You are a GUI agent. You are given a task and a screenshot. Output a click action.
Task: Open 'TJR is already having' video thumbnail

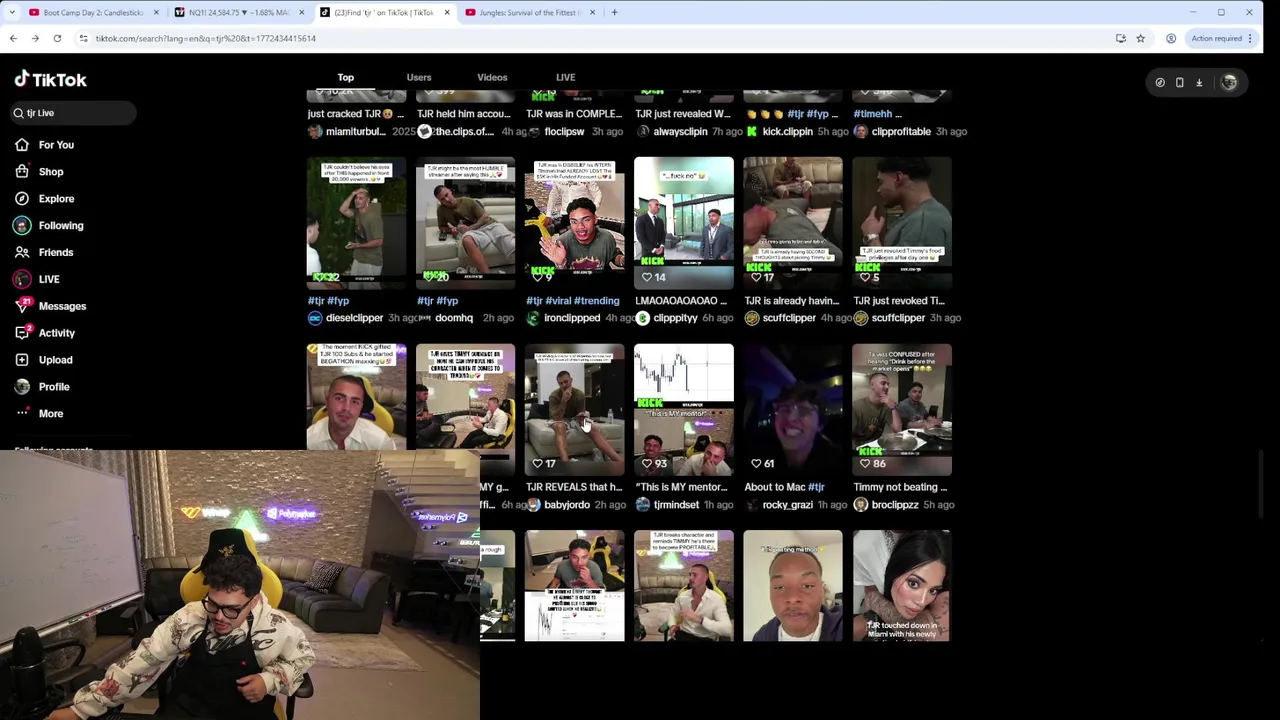(793, 223)
